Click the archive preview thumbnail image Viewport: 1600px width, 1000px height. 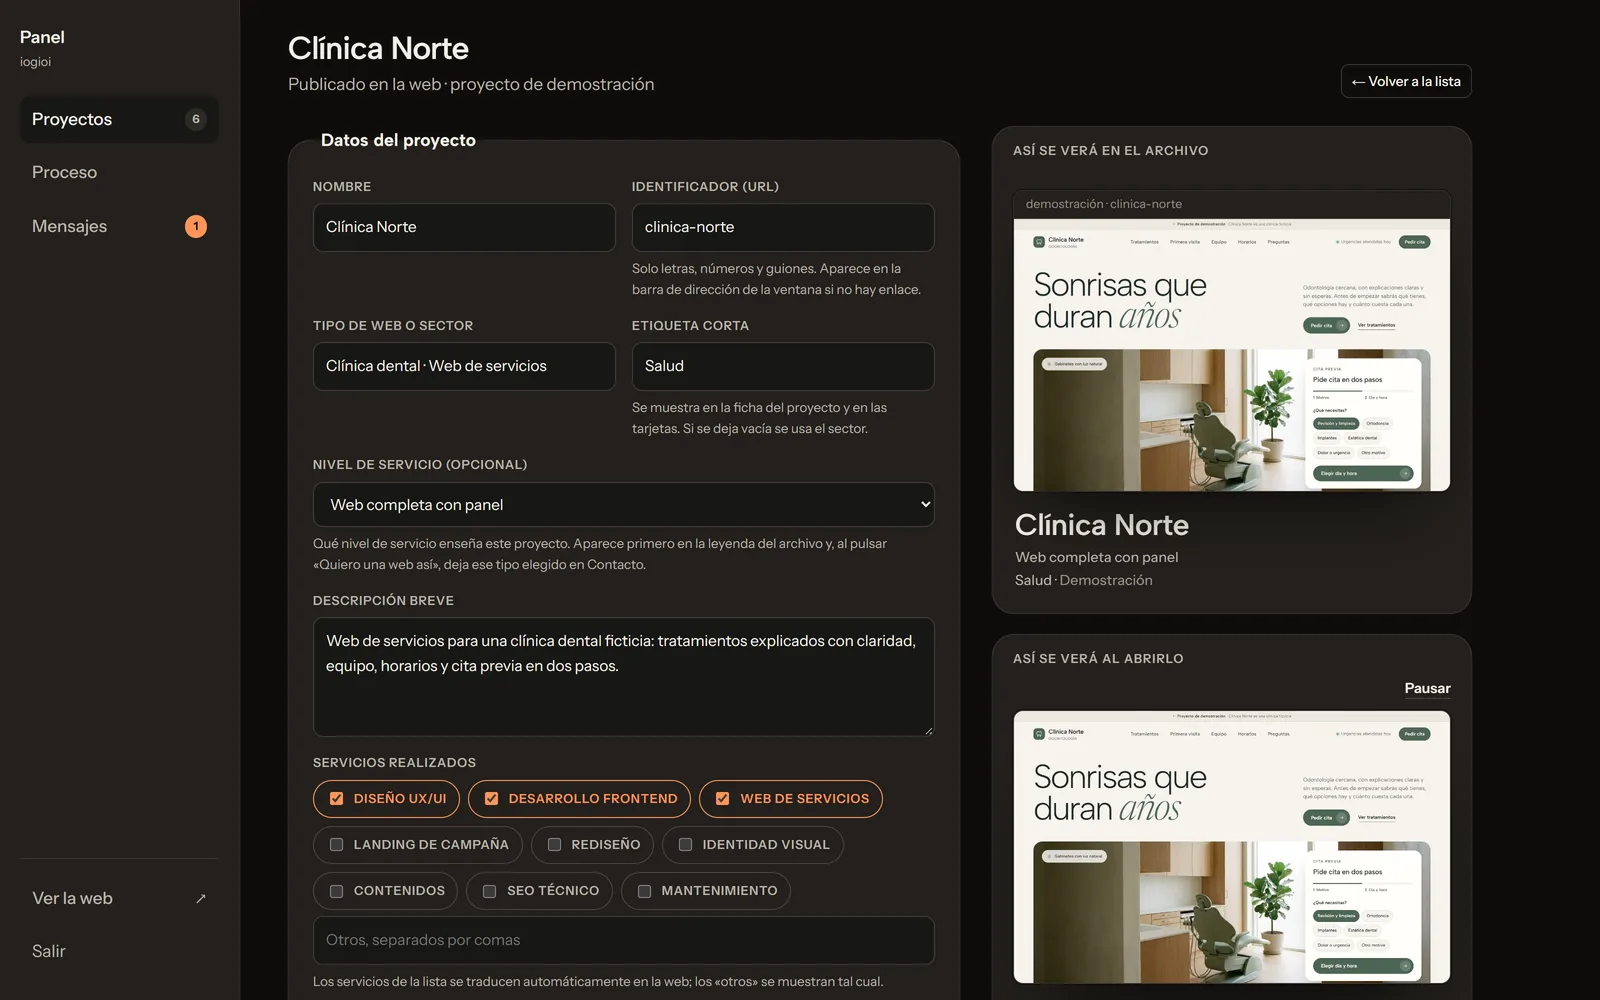click(x=1232, y=355)
